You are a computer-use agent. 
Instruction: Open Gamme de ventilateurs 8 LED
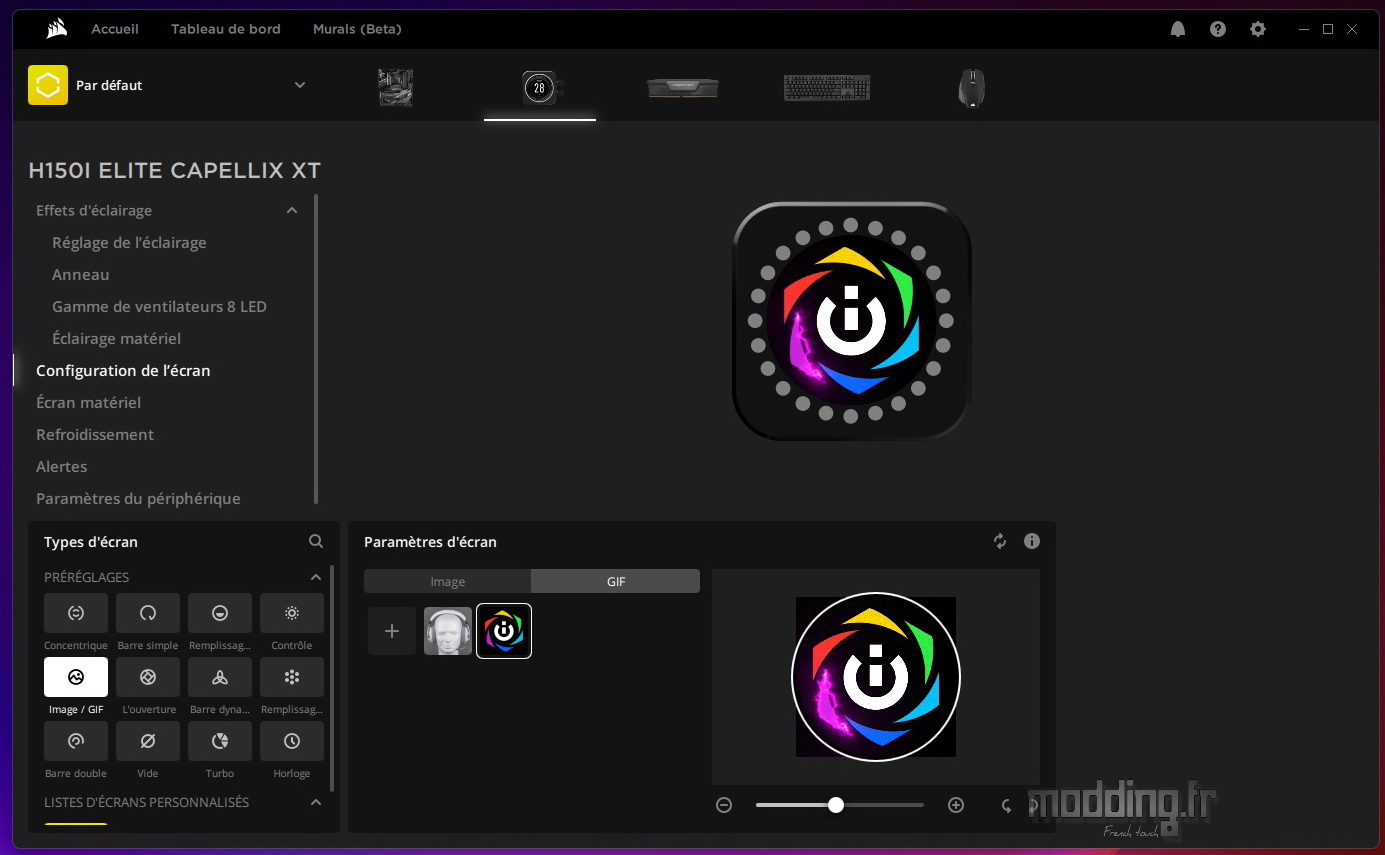coord(159,306)
